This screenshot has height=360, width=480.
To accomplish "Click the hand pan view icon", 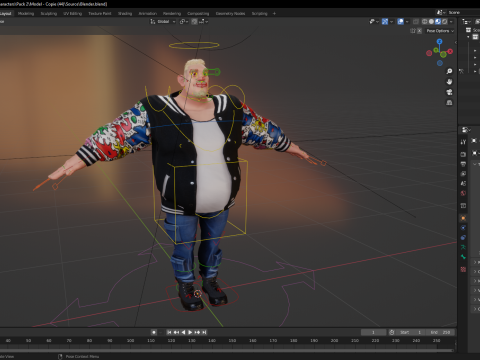I will coord(449,81).
